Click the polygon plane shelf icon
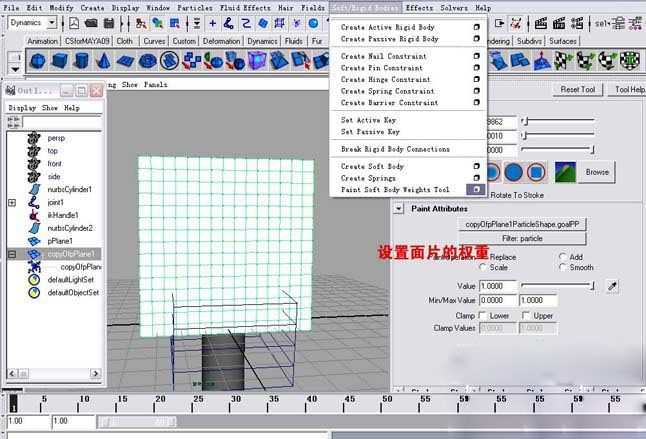 (x=125, y=61)
